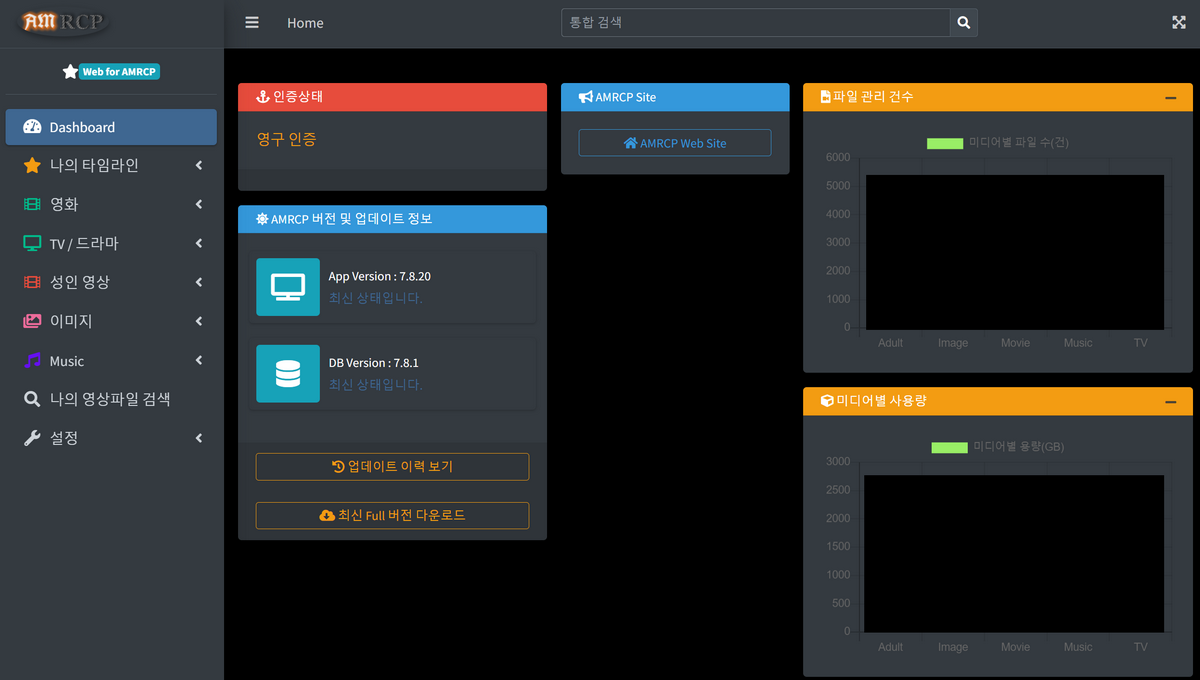This screenshot has width=1200, height=680.
Task: Select Dashboard in the sidebar
Action: click(111, 127)
